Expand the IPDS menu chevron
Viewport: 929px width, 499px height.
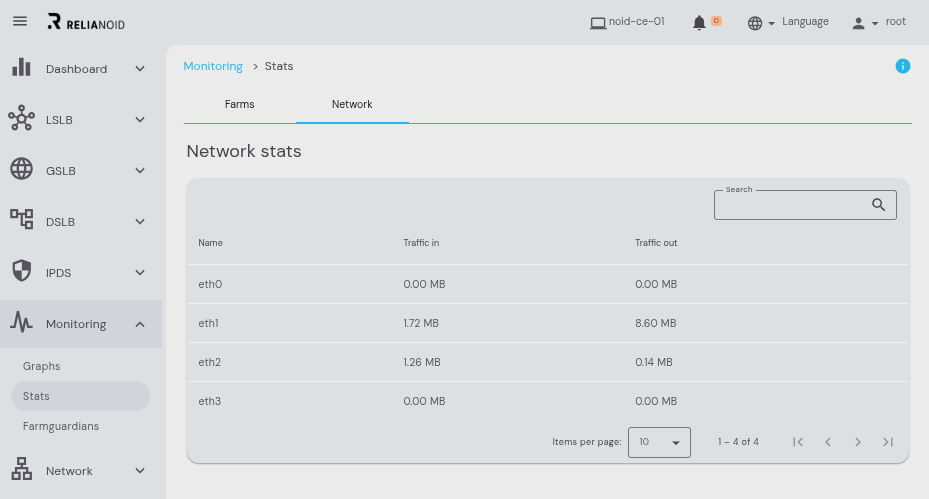pyautogui.click(x=140, y=273)
